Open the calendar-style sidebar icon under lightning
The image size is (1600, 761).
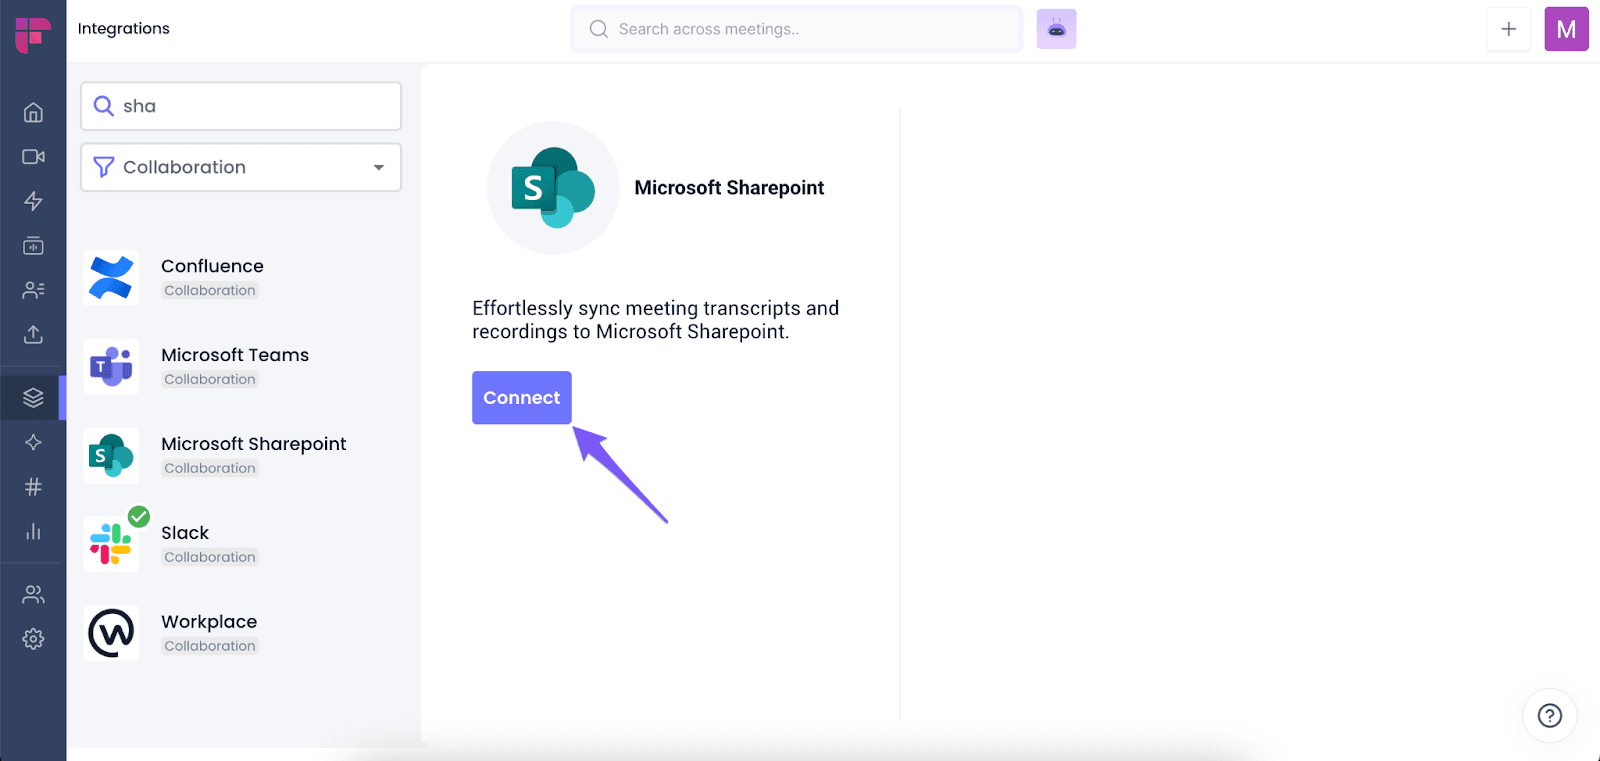click(x=33, y=245)
